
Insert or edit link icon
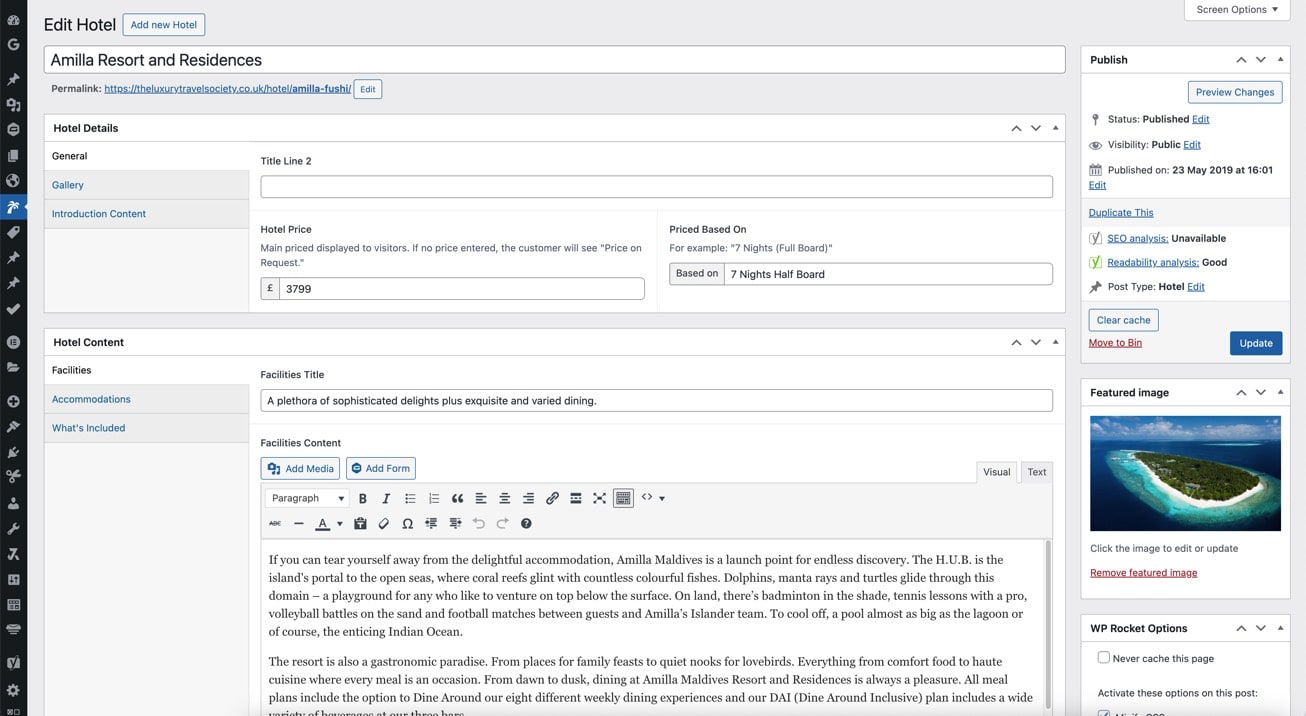[552, 498]
